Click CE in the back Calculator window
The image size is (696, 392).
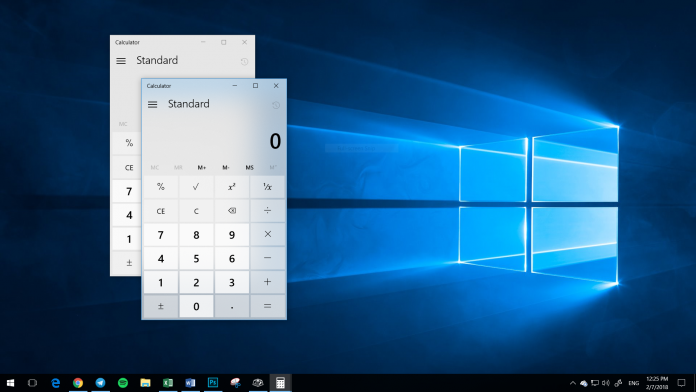pyautogui.click(x=127, y=167)
